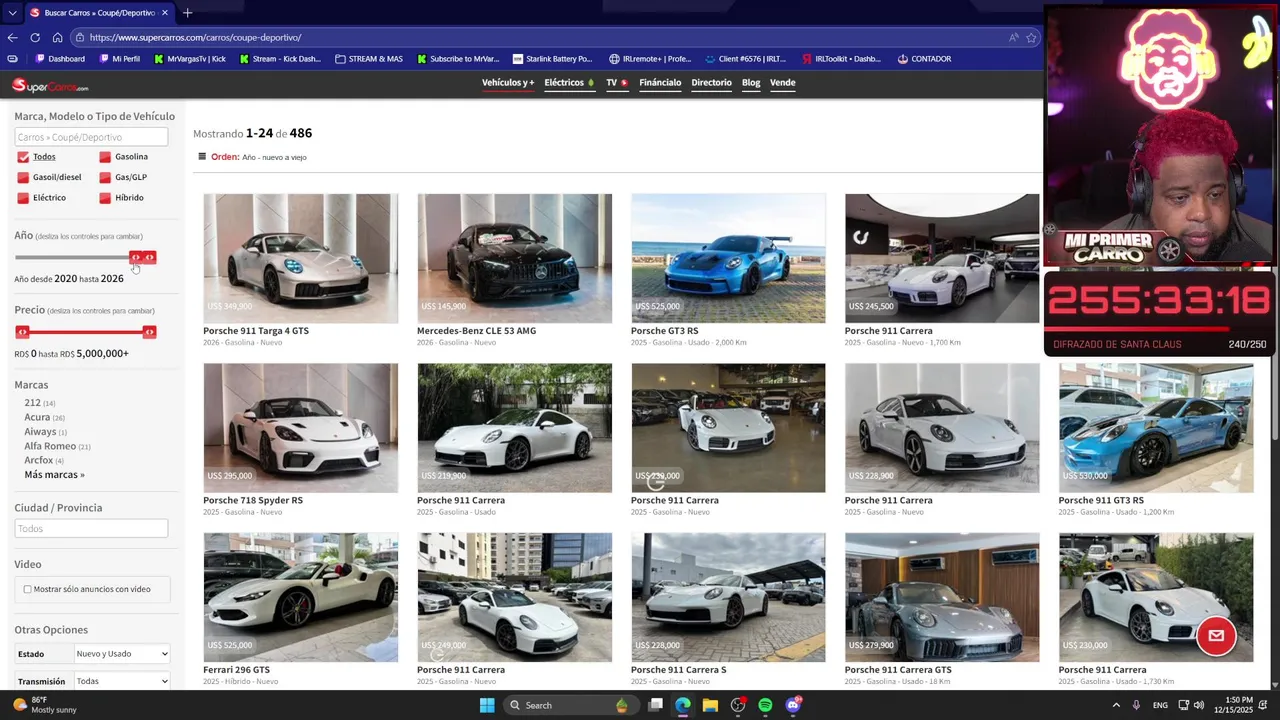This screenshot has width=1280, height=720.
Task: Click the Precio slider left handle
Action: (22, 332)
